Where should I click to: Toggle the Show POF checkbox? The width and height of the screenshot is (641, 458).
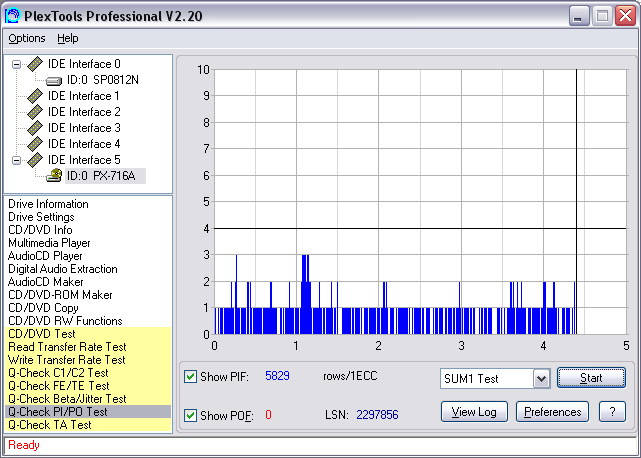click(x=191, y=415)
